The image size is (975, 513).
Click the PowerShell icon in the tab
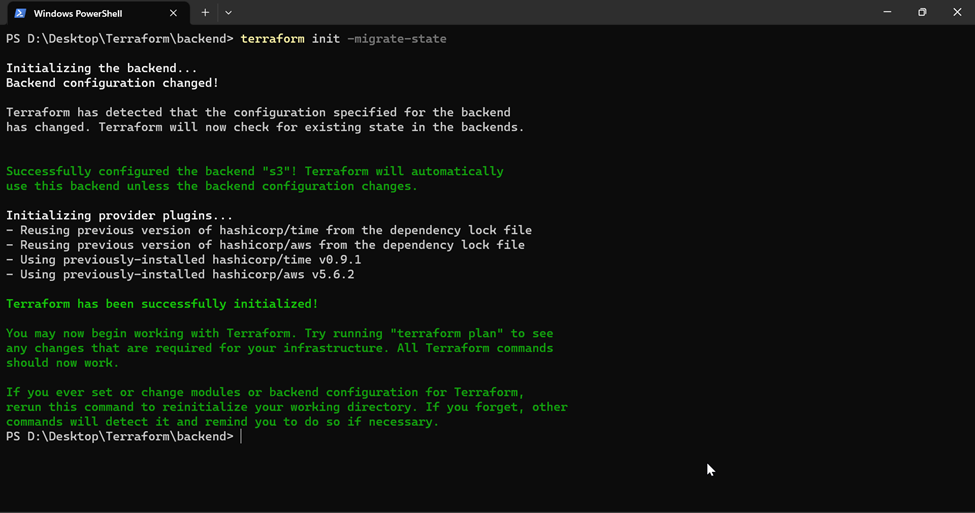(20, 13)
